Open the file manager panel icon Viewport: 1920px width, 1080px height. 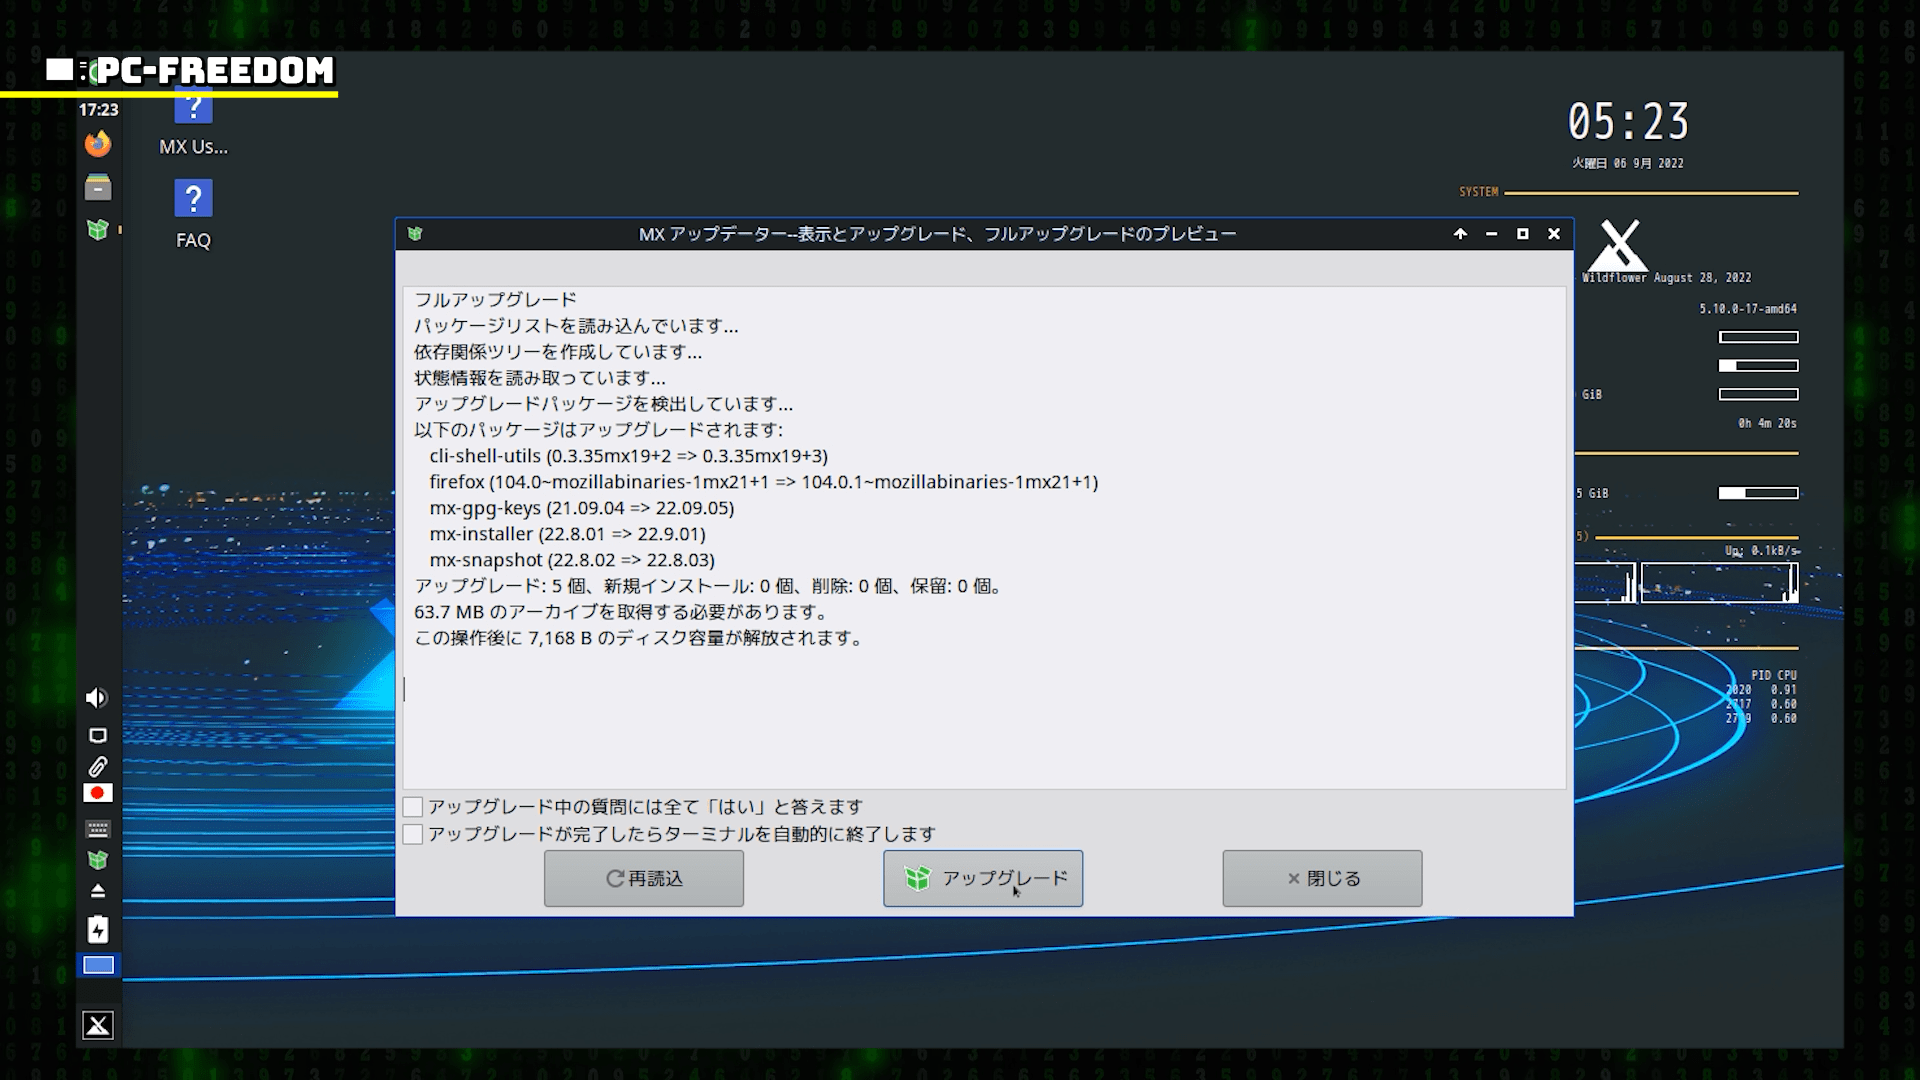[x=98, y=187]
